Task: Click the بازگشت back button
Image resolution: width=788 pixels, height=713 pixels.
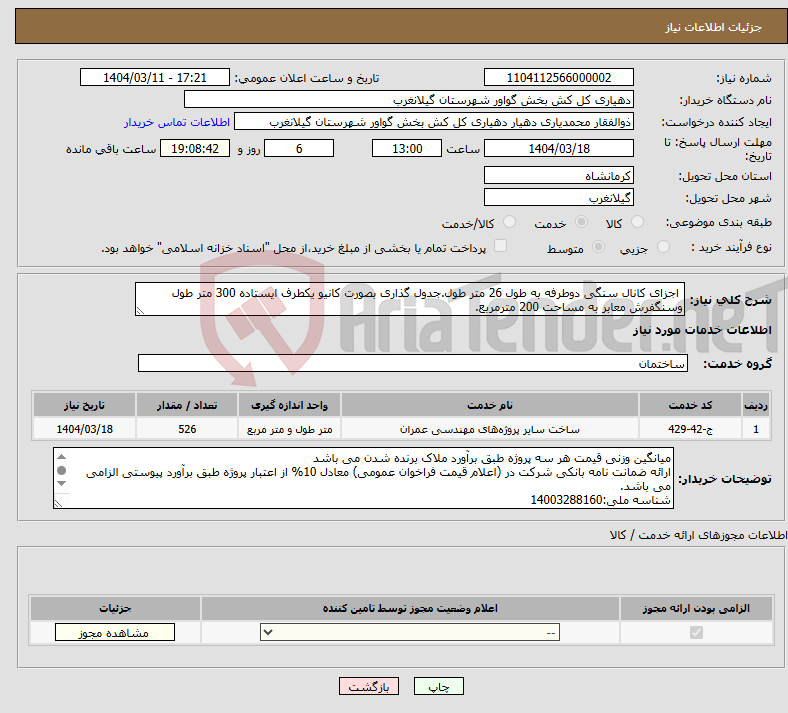Action: coord(369,686)
